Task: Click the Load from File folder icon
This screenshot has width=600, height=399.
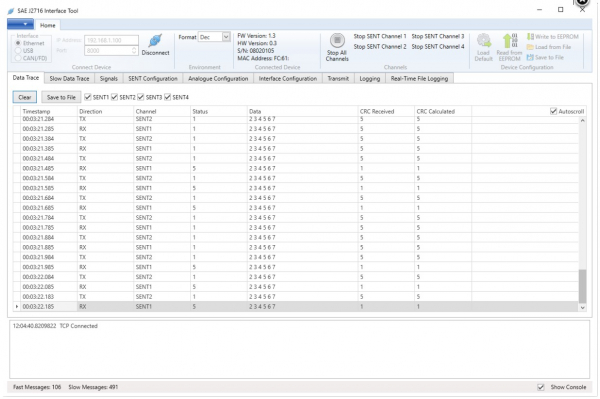Action: click(x=530, y=47)
